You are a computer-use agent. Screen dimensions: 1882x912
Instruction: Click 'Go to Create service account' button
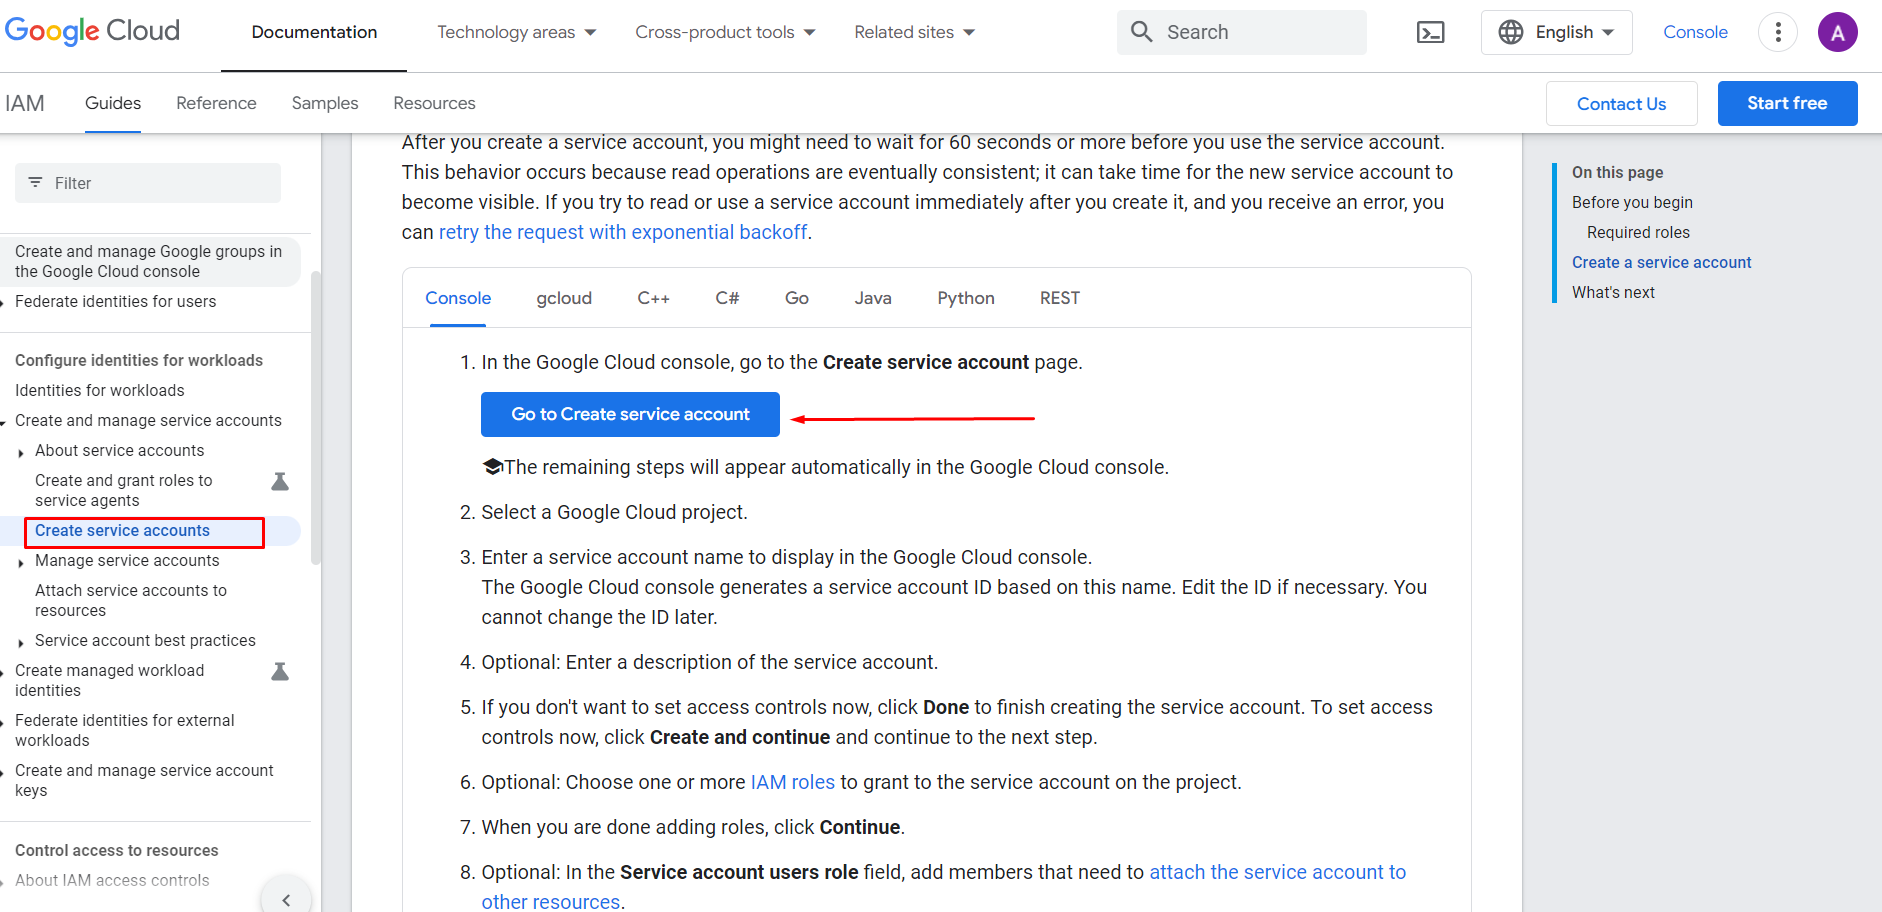(x=630, y=413)
